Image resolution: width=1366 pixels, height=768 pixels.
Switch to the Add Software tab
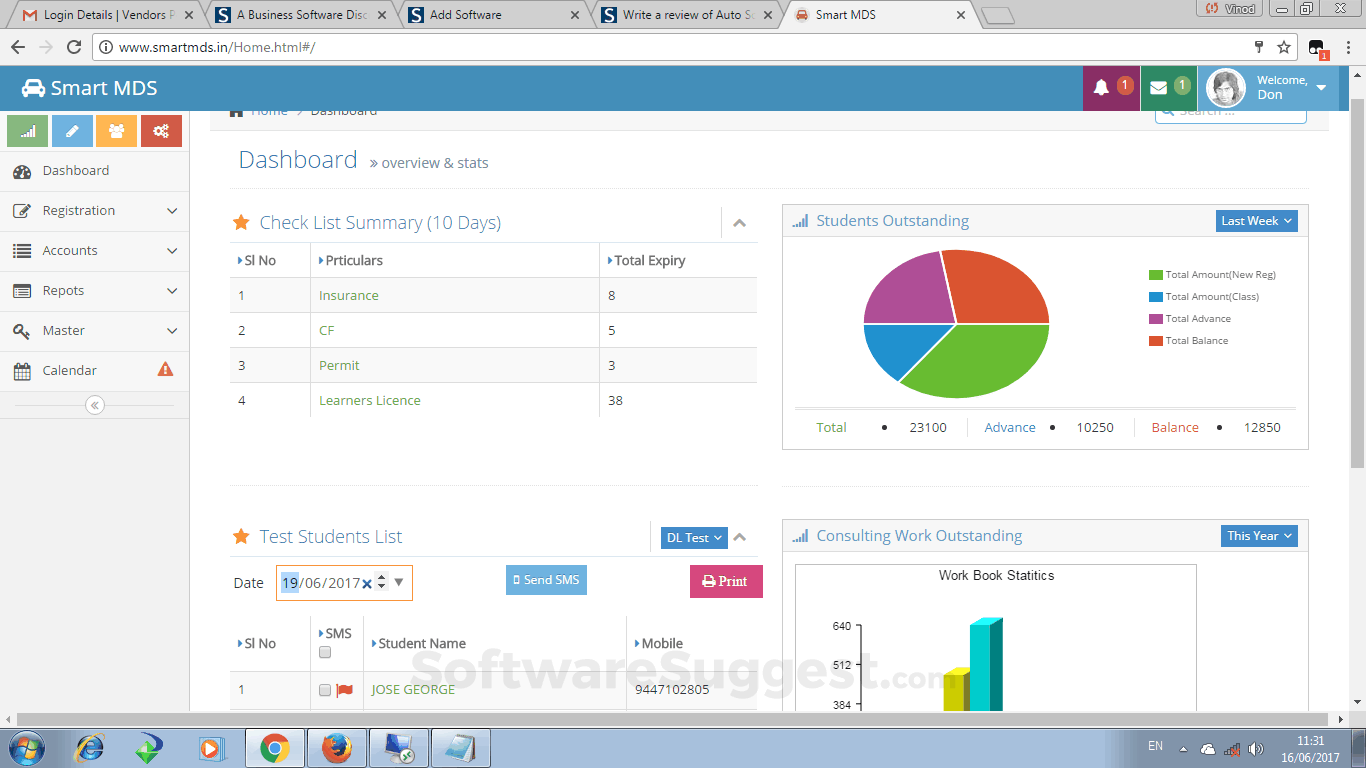click(x=494, y=15)
